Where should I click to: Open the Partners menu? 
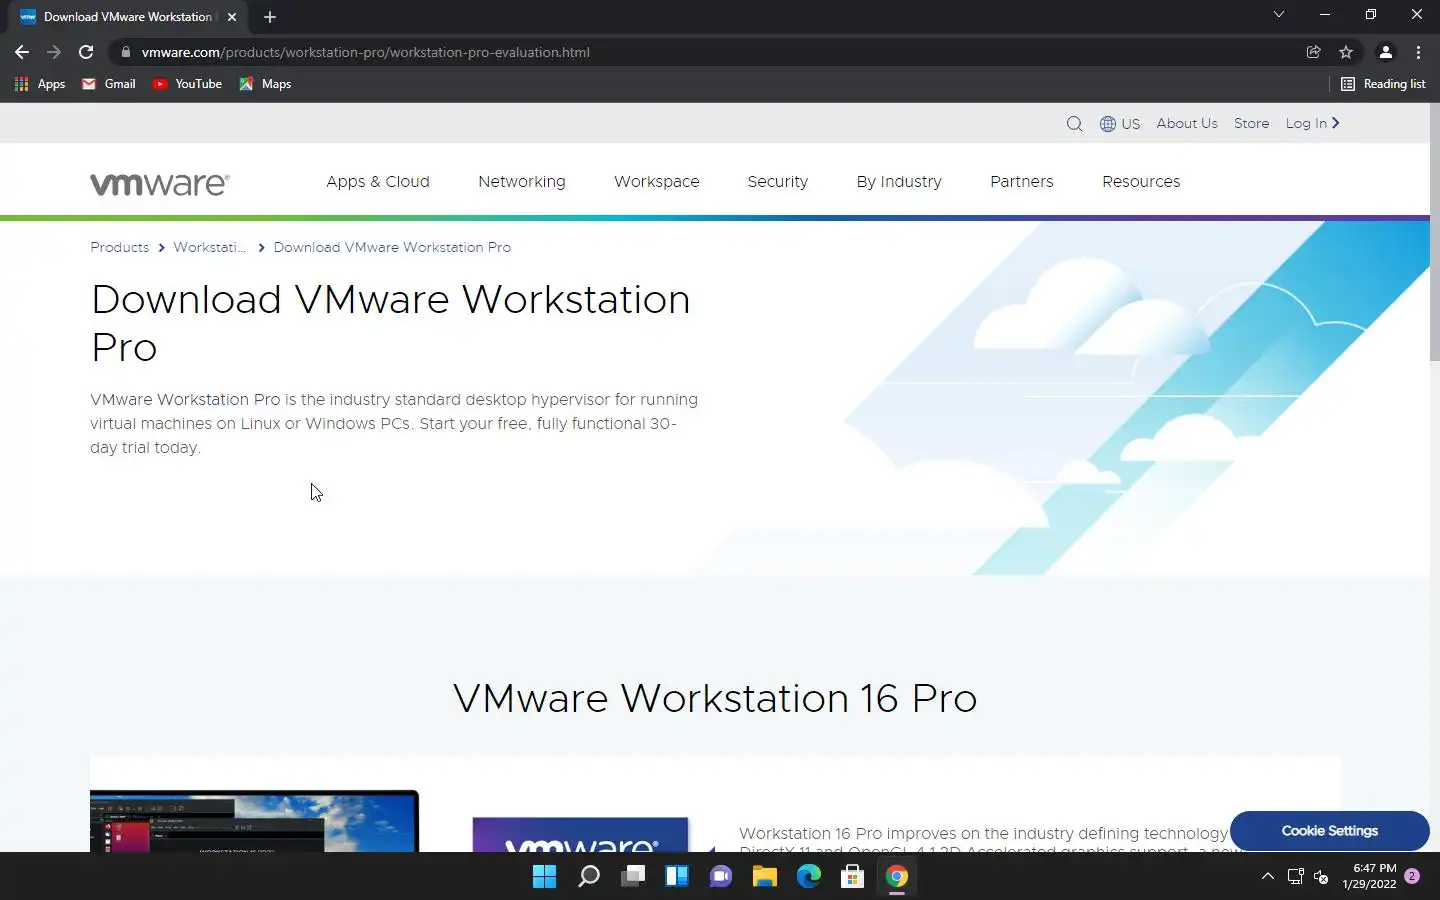click(x=1022, y=181)
